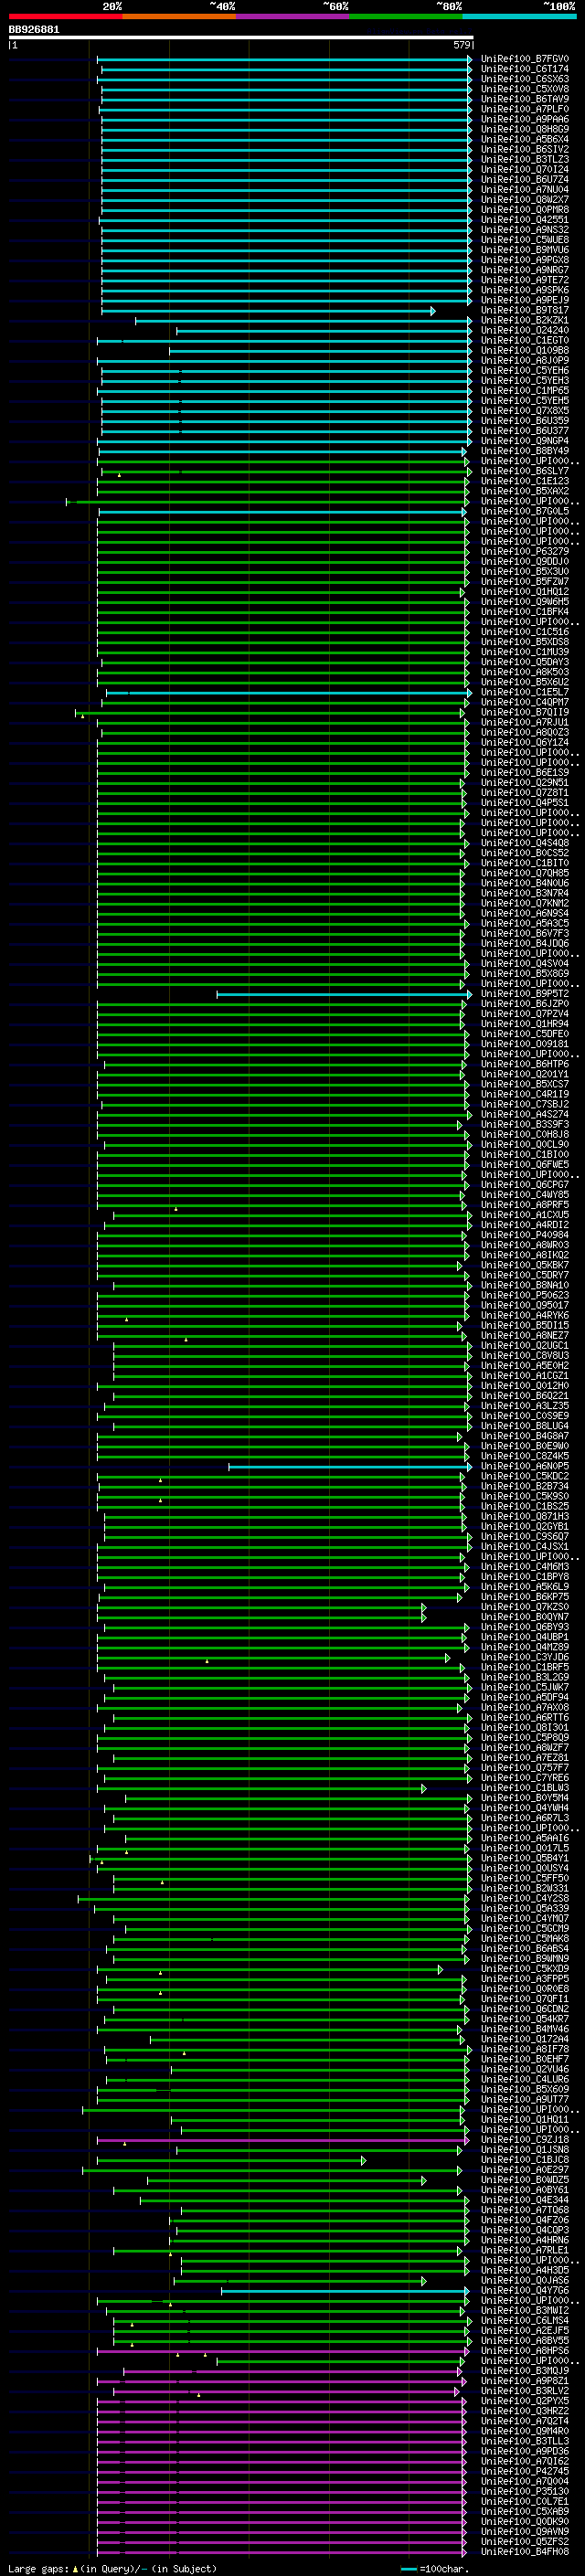The width and height of the screenshot is (585, 2576).
Task: Select hit label UniRef100_A4S274
Action: point(525,1115)
